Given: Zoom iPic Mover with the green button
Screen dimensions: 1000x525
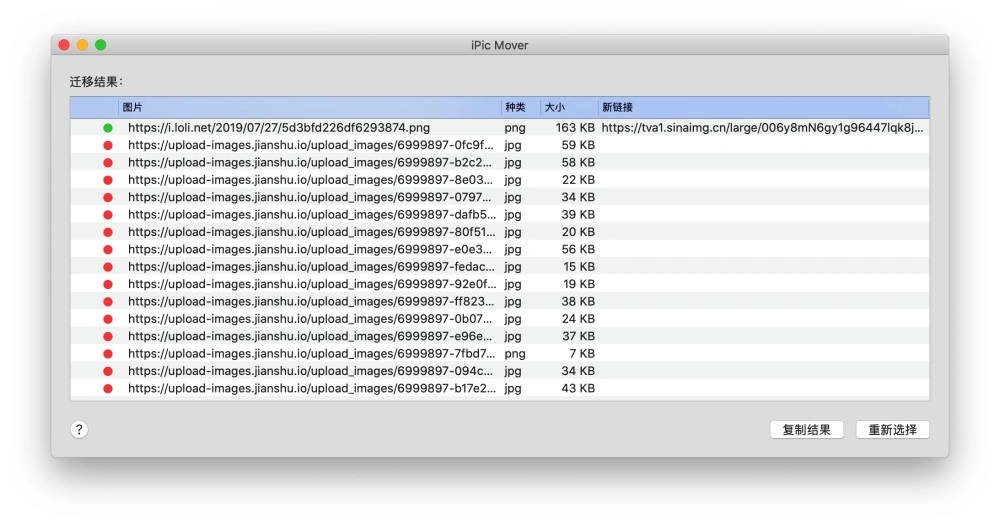Looking at the screenshot, I should (x=101, y=45).
